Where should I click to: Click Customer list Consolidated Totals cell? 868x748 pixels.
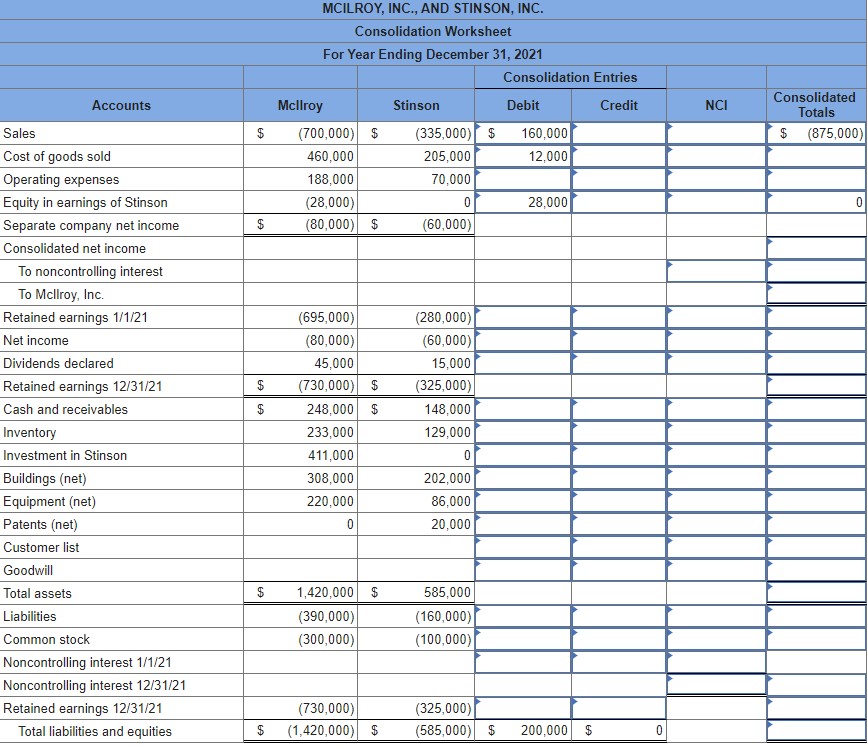(x=817, y=547)
